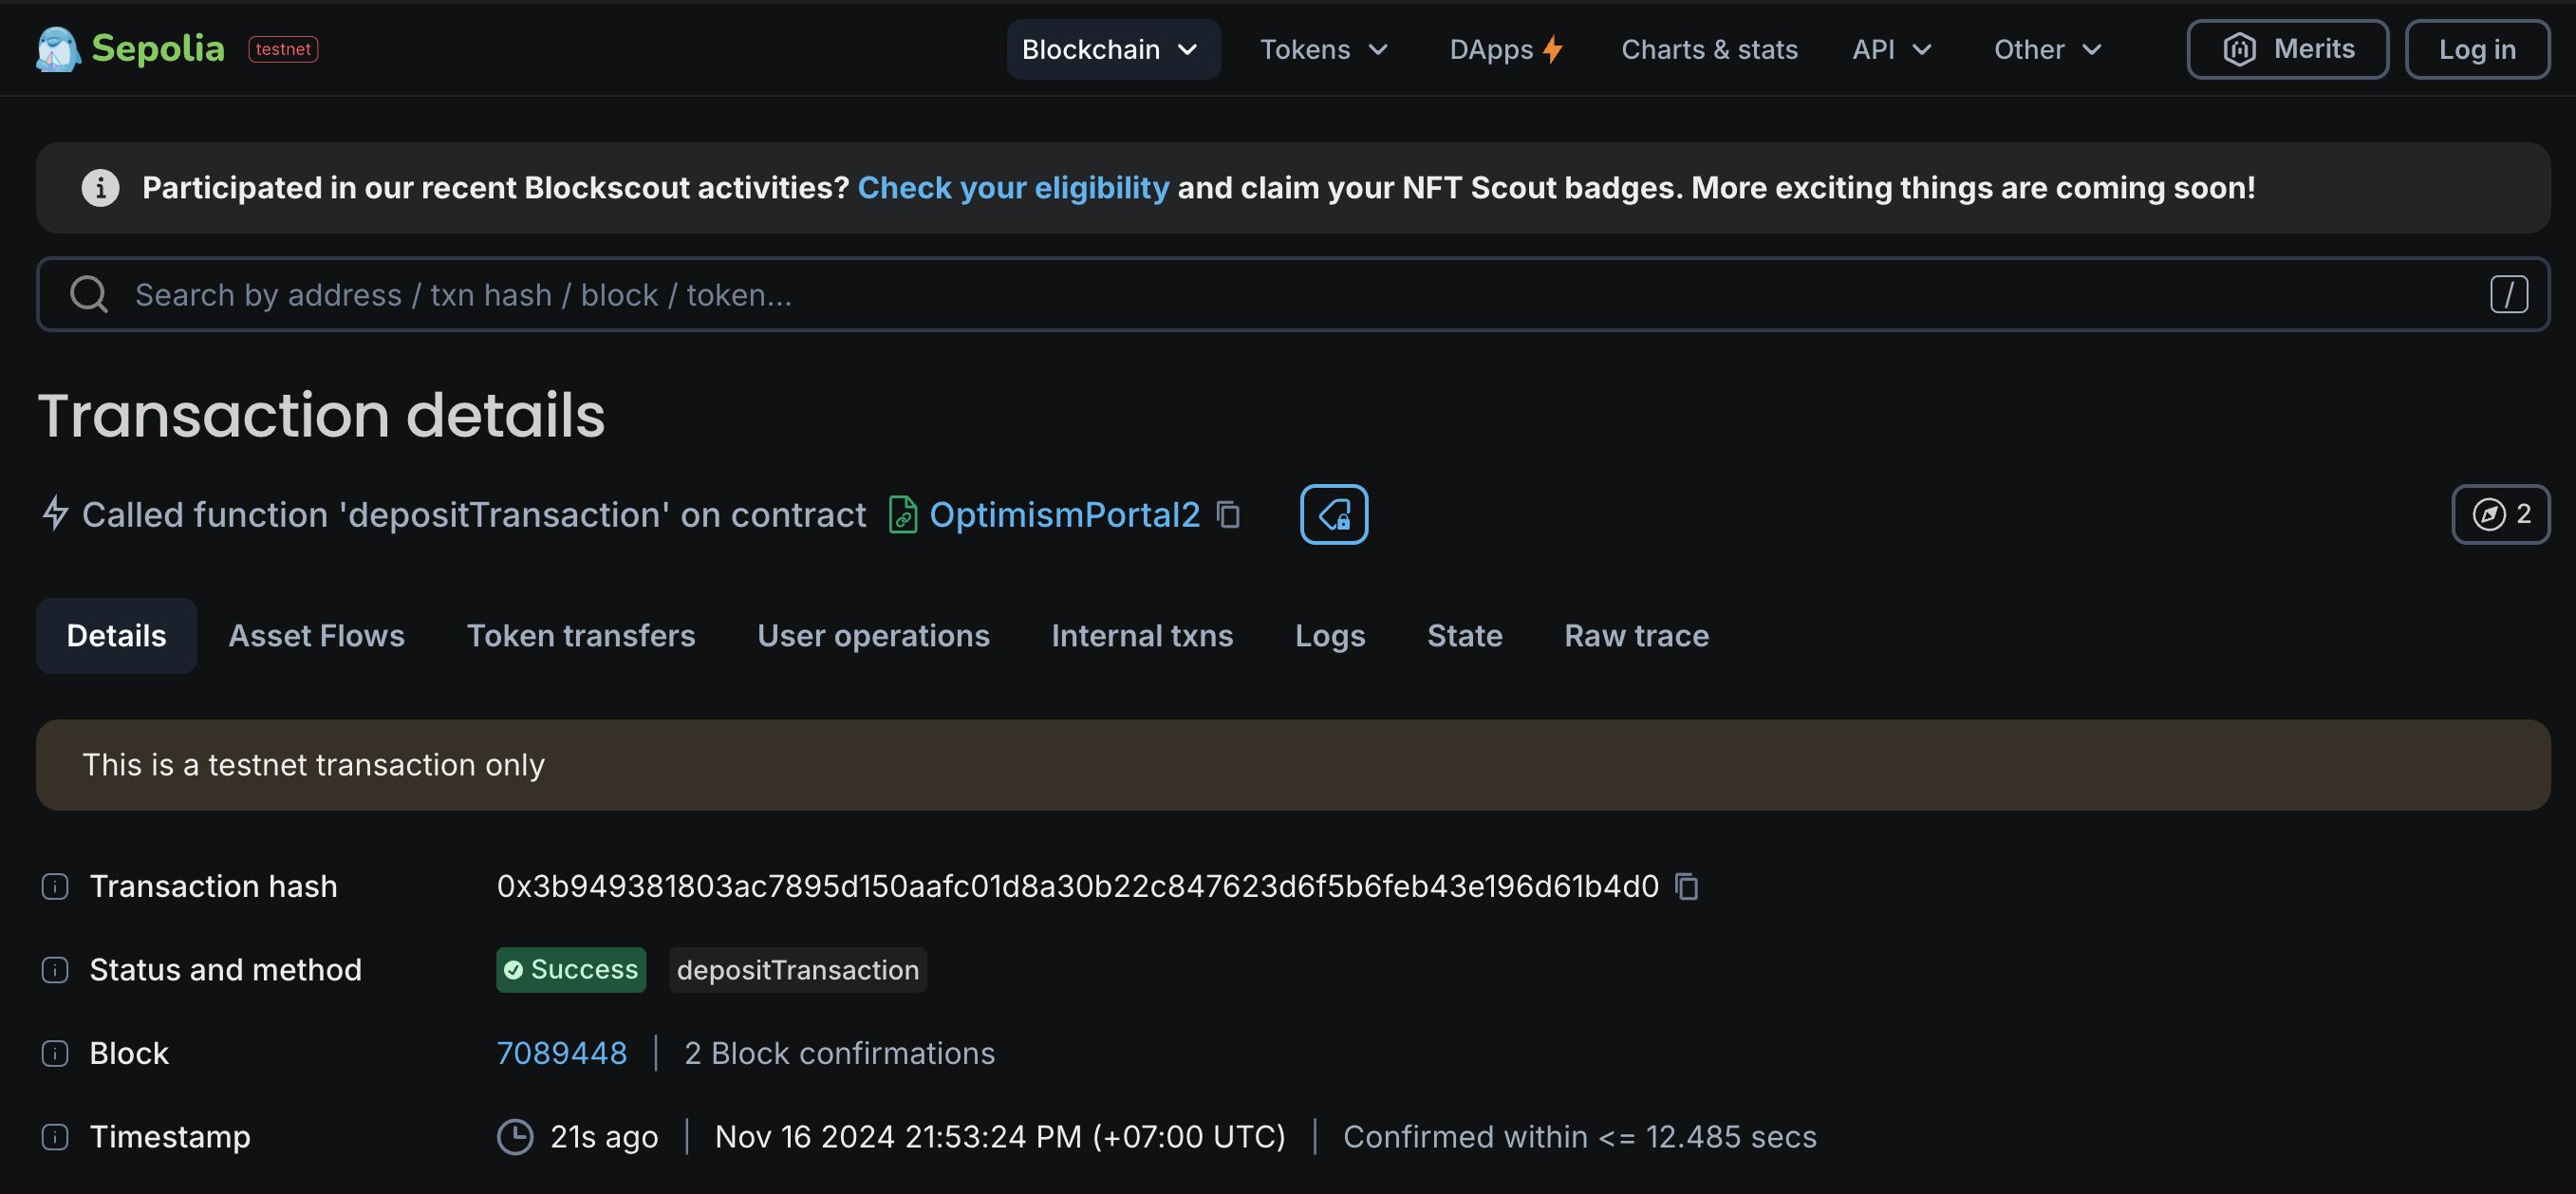Open the State tab
This screenshot has height=1194, width=2576.
click(1464, 636)
